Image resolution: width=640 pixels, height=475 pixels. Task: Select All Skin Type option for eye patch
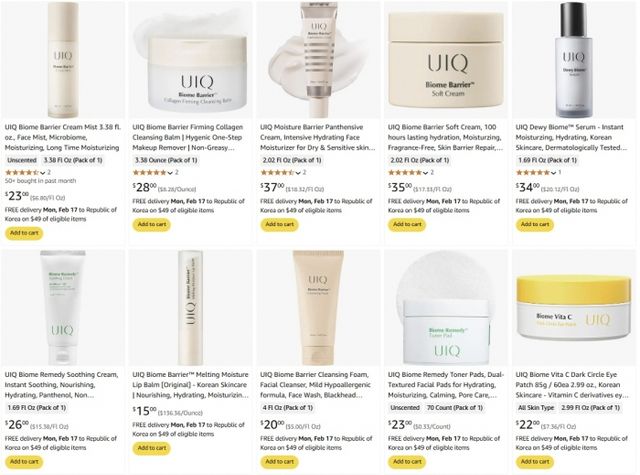point(536,408)
